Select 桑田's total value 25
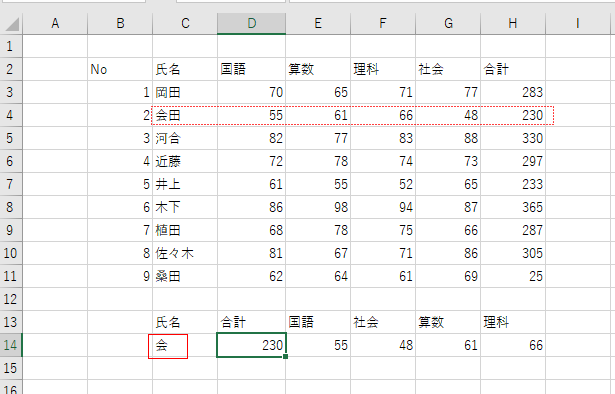The image size is (615, 394). [513, 276]
